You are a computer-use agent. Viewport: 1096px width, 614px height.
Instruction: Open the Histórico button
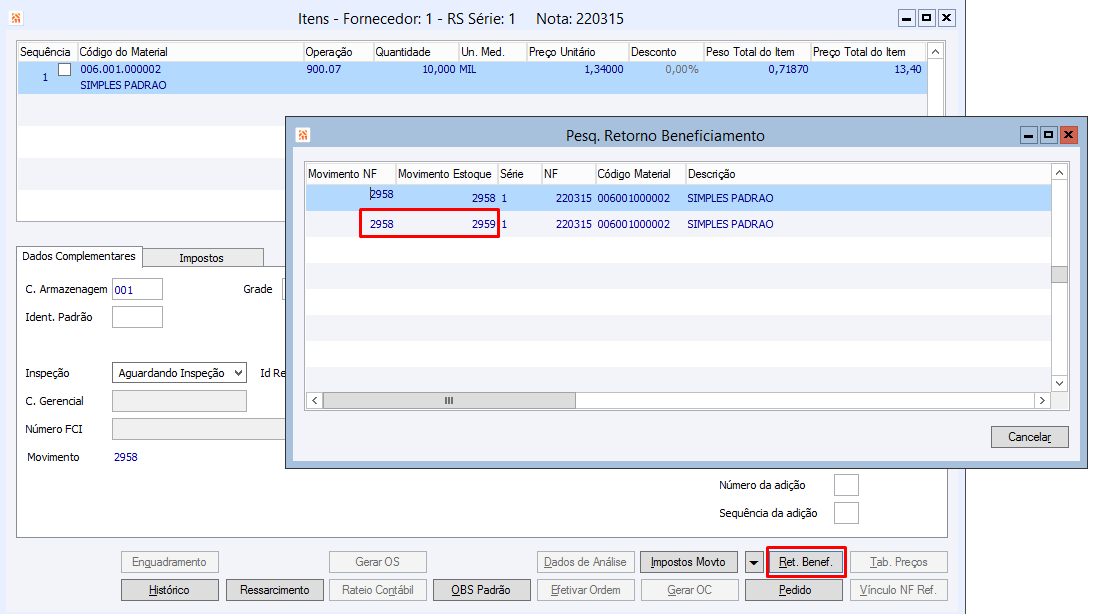[x=169, y=590]
